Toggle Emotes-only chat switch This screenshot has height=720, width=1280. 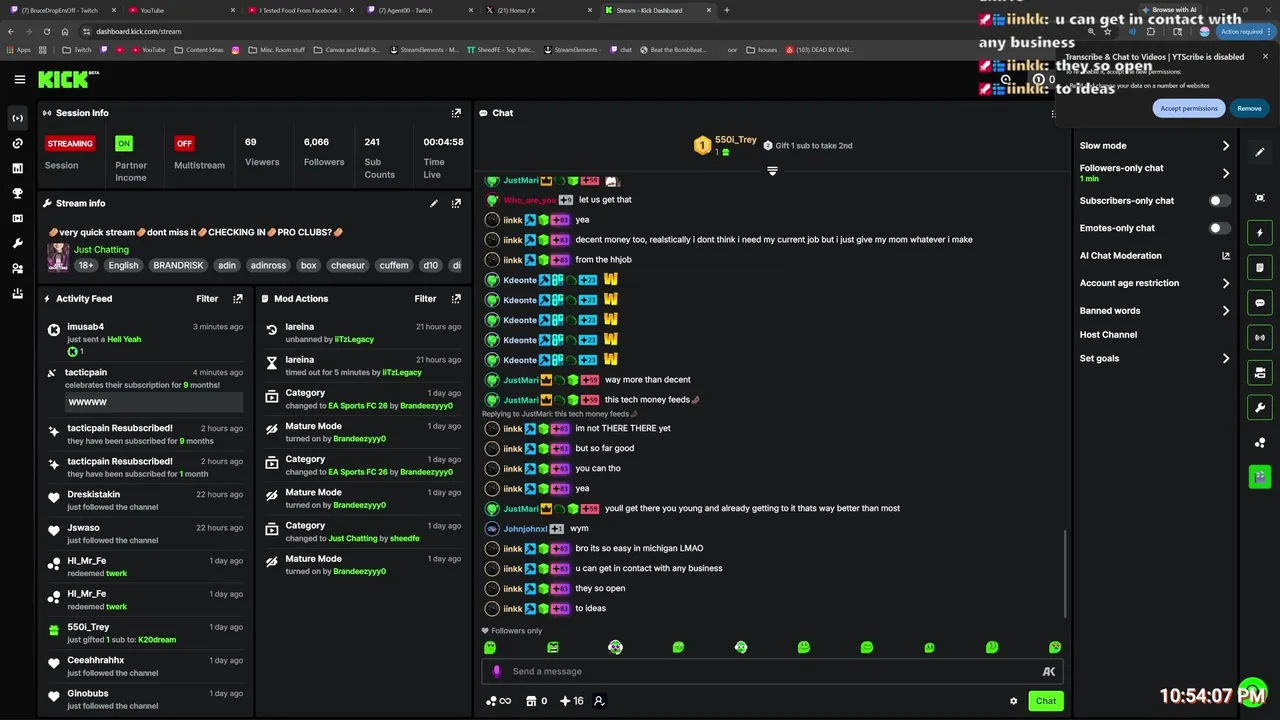click(x=1220, y=228)
